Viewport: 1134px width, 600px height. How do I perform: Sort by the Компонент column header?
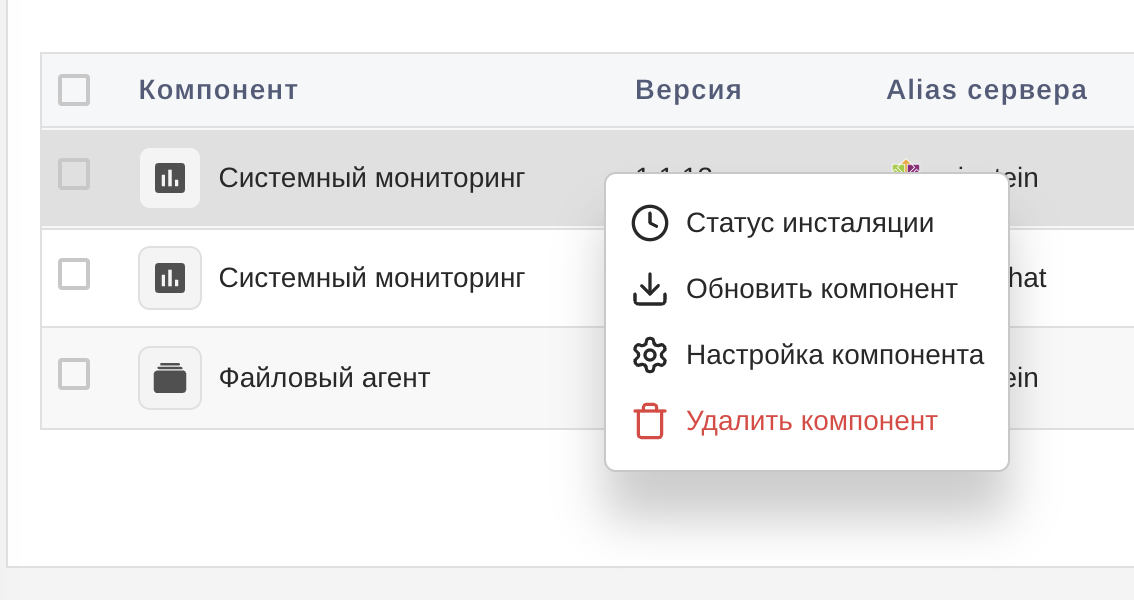tap(217, 89)
